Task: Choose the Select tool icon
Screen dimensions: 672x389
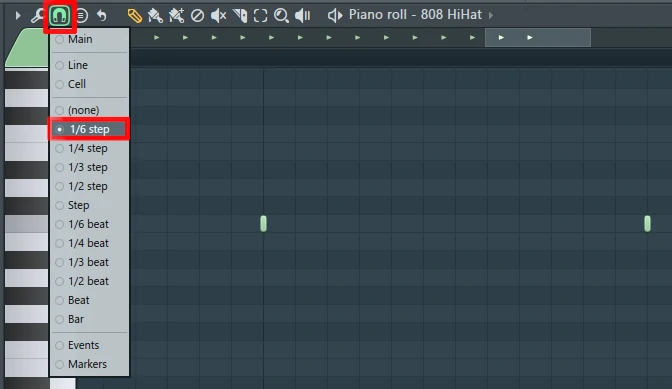Action: pyautogui.click(x=260, y=16)
